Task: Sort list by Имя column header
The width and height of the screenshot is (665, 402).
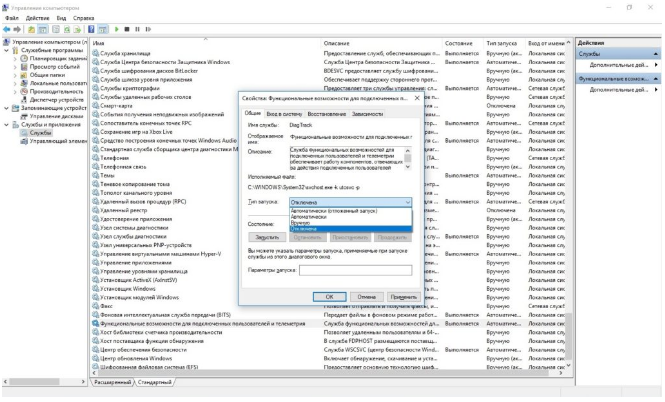Action: click(x=206, y=43)
